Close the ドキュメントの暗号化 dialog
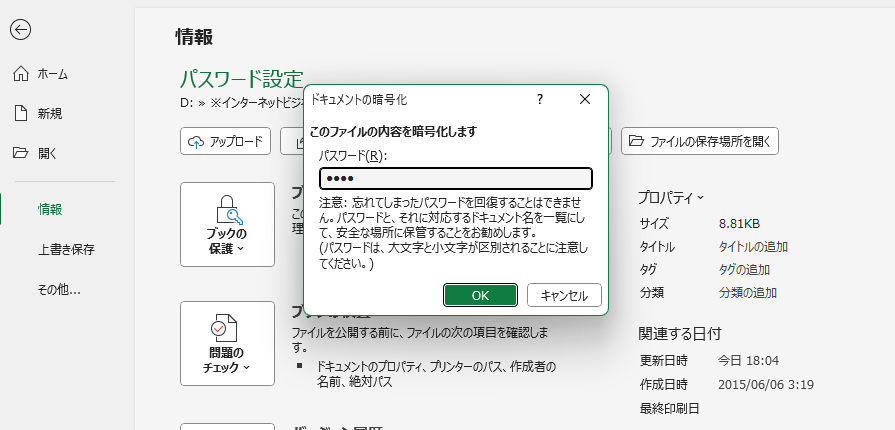The width and height of the screenshot is (895, 430). (585, 99)
